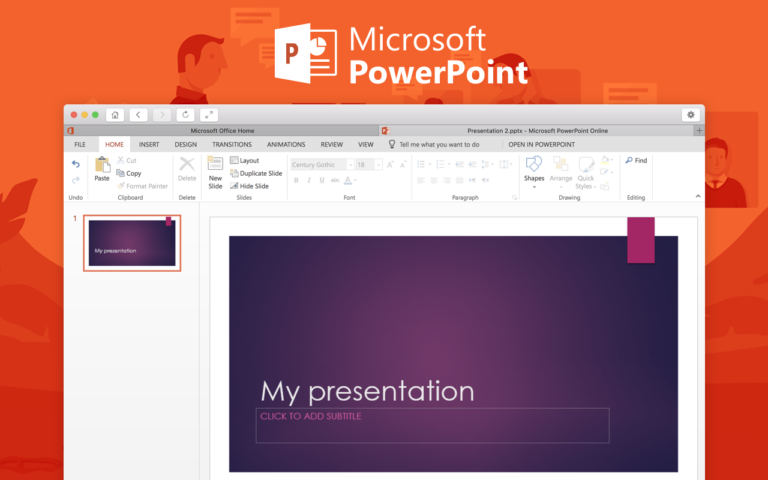The image size is (768, 480).
Task: Click the browser home icon
Action: point(115,115)
